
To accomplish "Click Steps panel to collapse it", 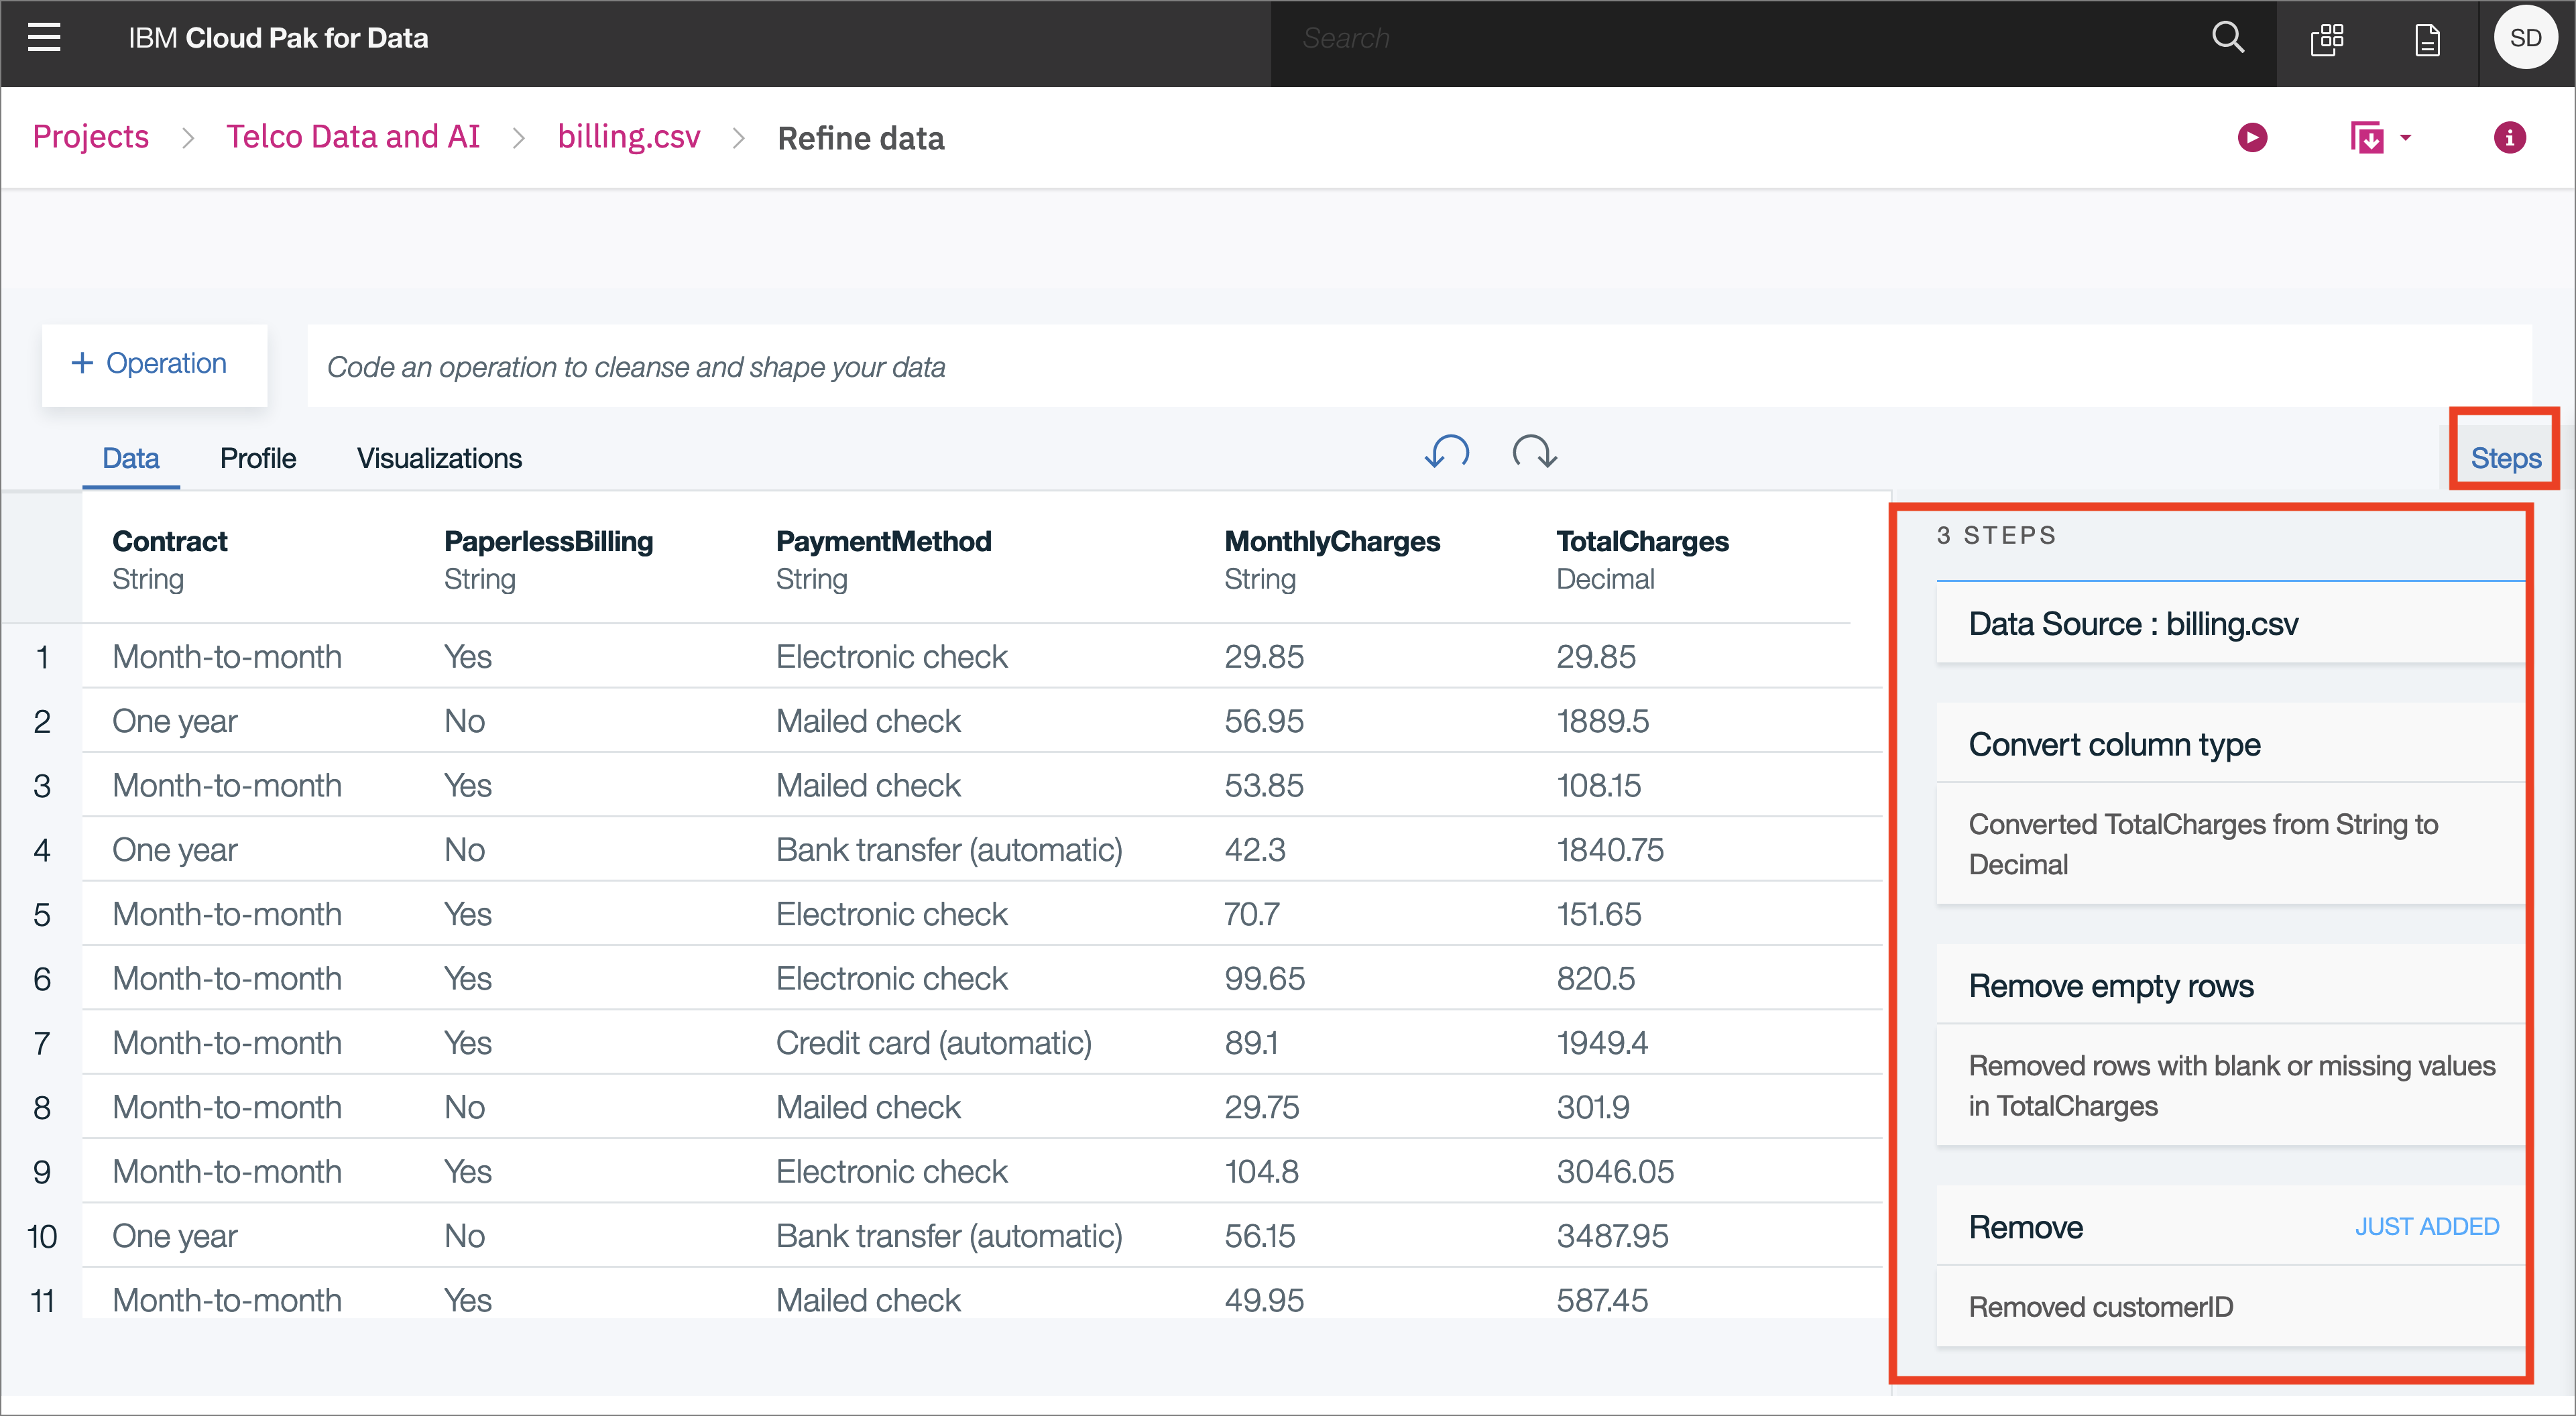I will pyautogui.click(x=2504, y=457).
